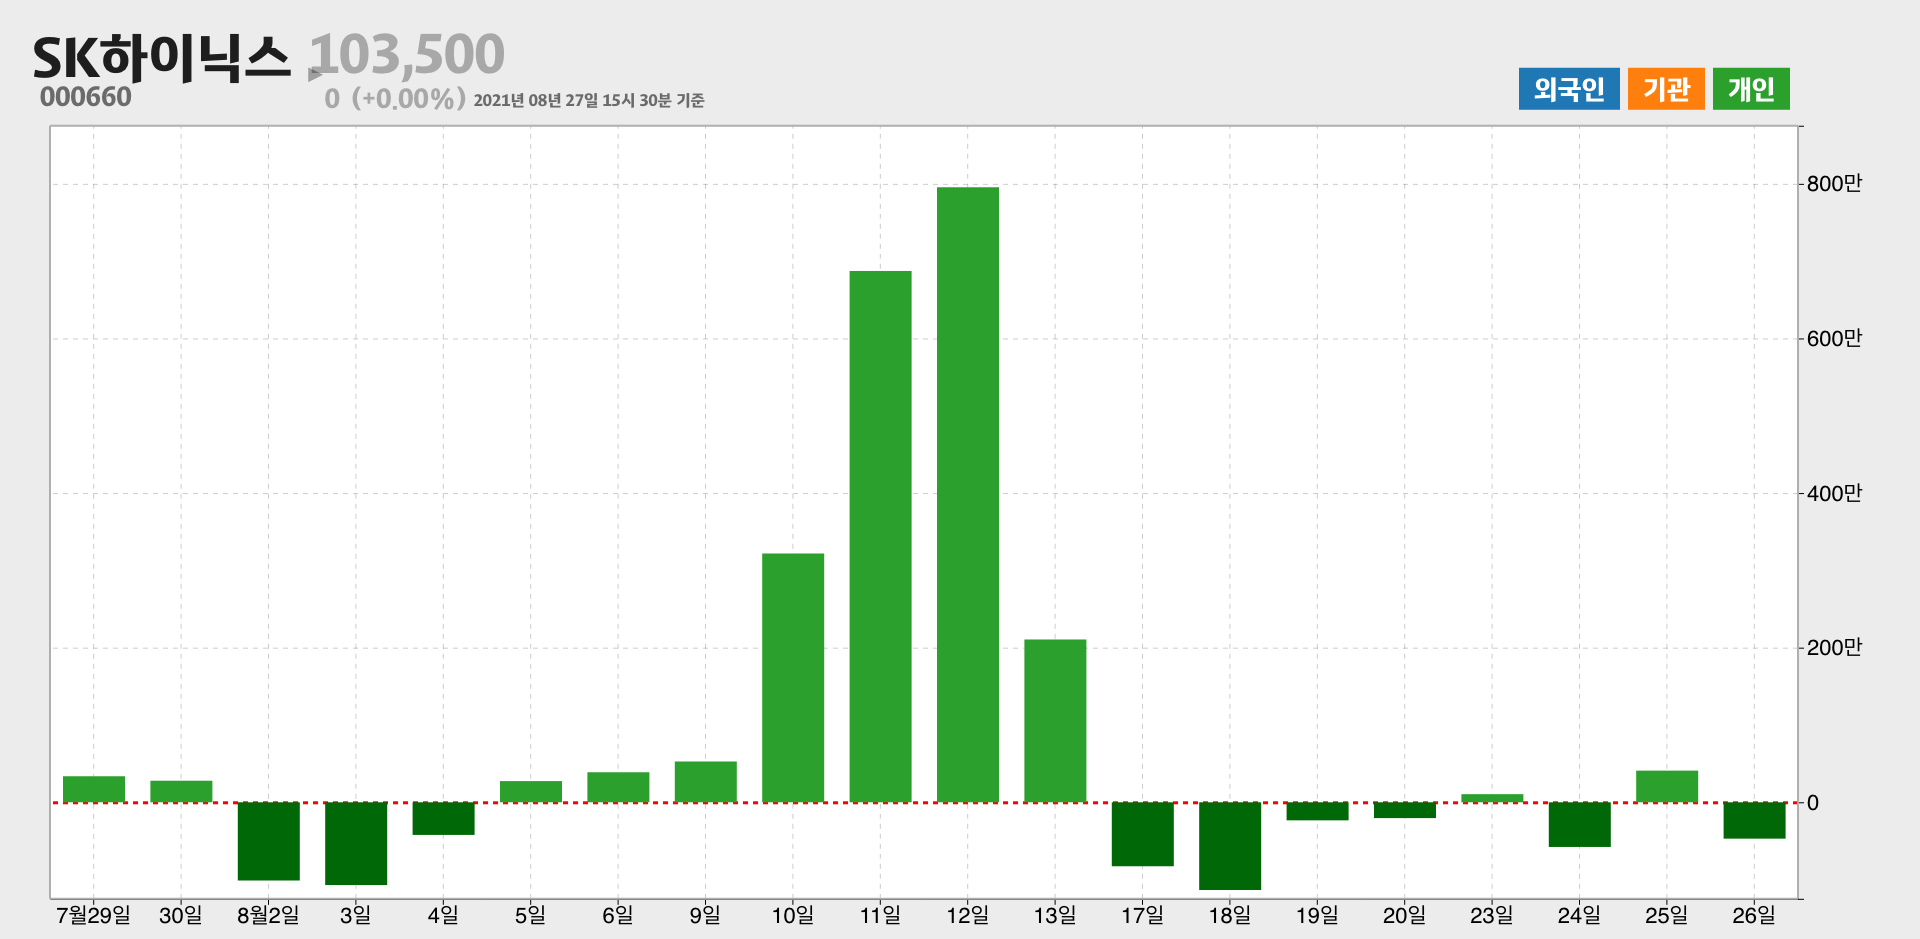Click the 400만 axis label
The width and height of the screenshot is (1920, 939).
1834,494
